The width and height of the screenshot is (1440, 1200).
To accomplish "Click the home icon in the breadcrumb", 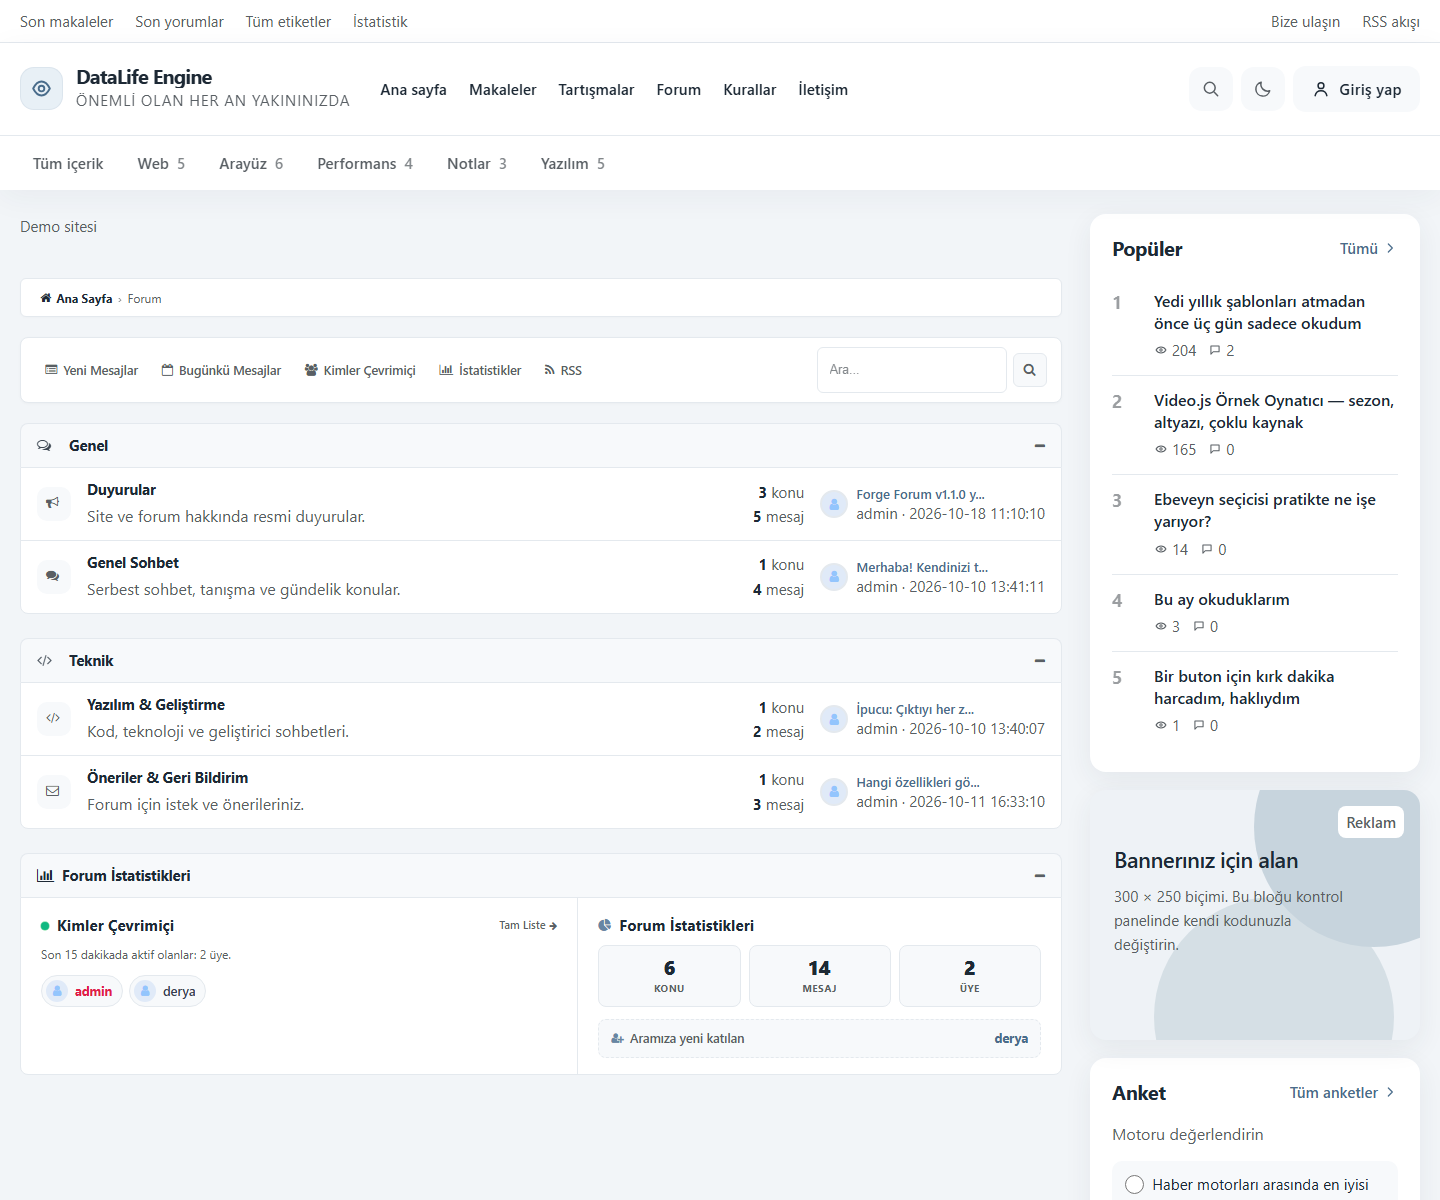I will click(x=46, y=298).
